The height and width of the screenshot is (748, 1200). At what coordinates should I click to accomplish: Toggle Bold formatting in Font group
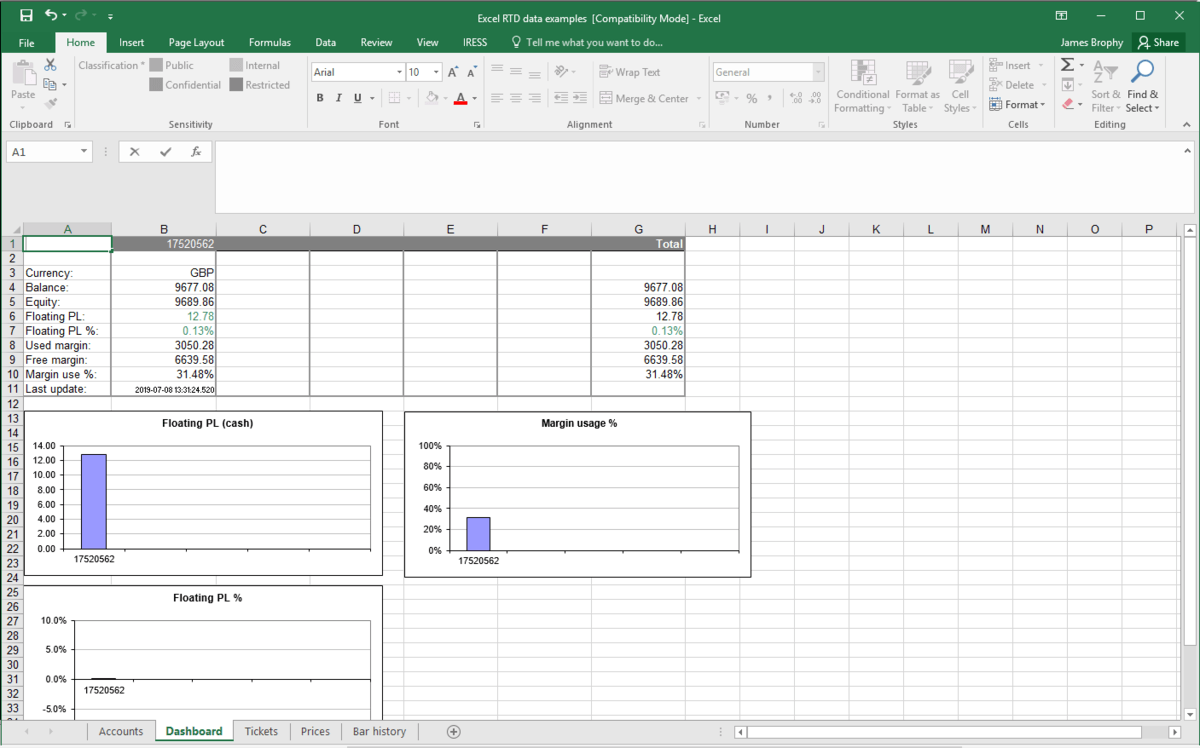(x=320, y=98)
